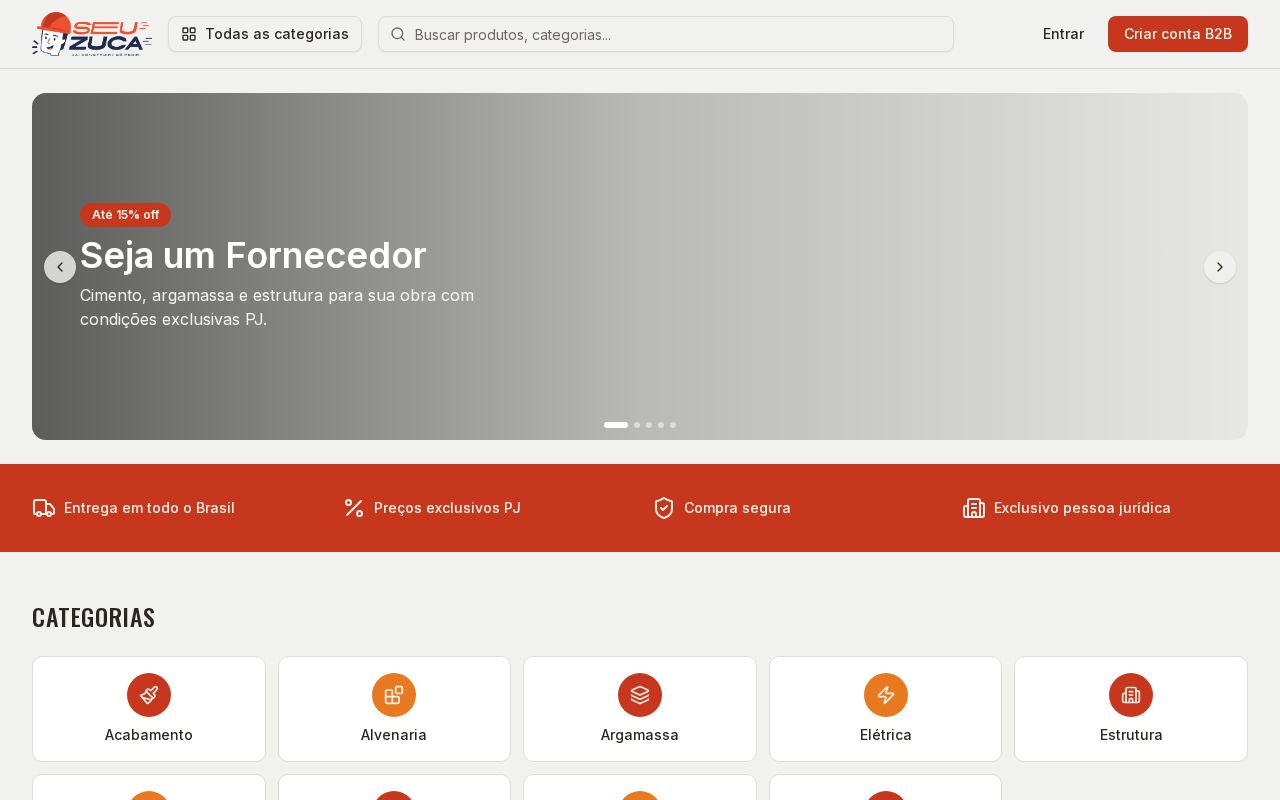1280x800 pixels.
Task: Focus the Buscar produtos search field
Action: click(x=666, y=34)
